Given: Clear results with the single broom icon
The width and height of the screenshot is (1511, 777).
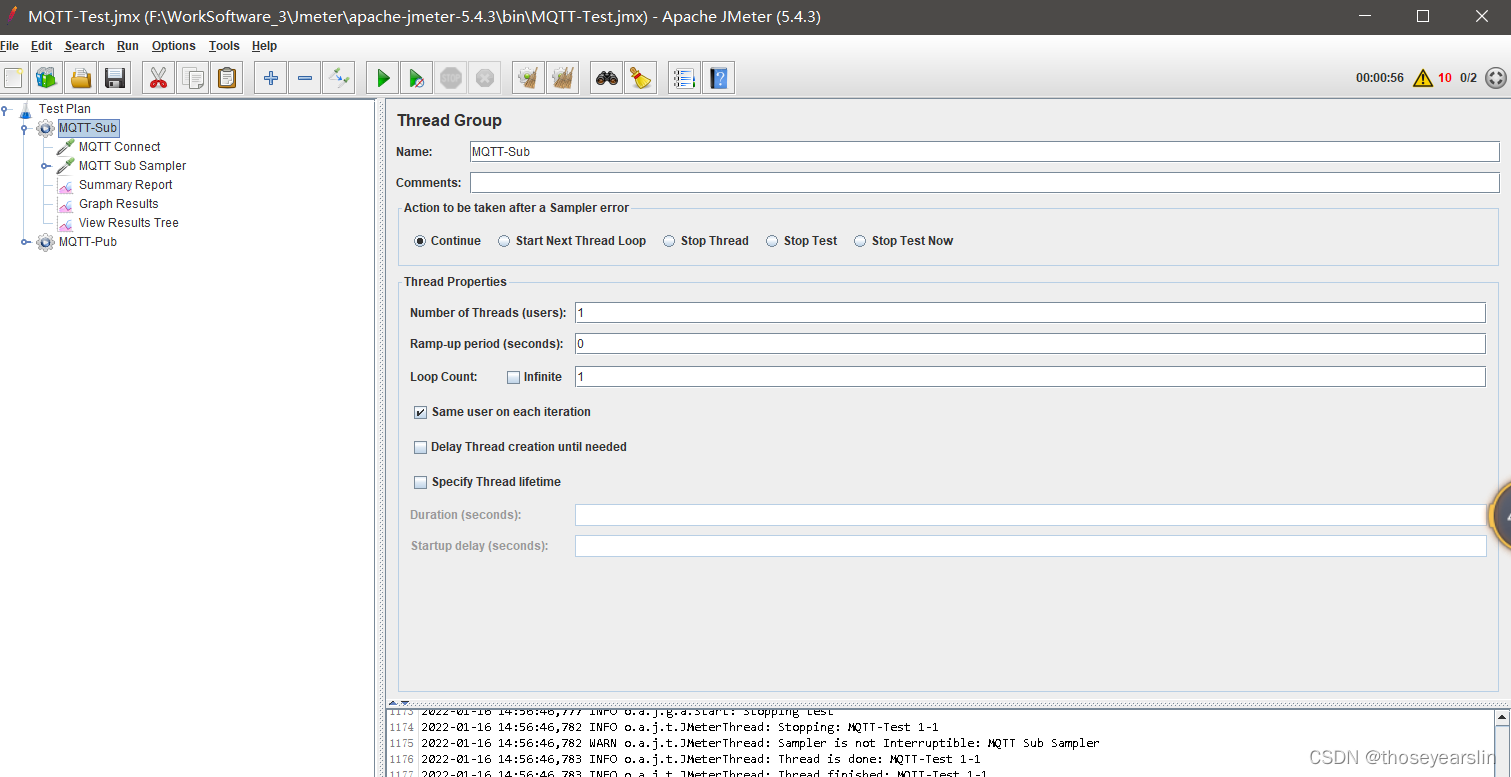Looking at the screenshot, I should click(x=528, y=77).
